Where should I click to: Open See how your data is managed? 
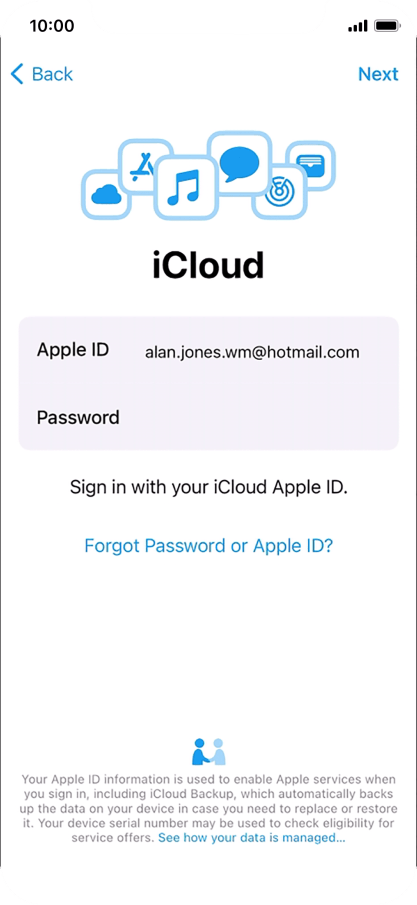pyautogui.click(x=252, y=837)
